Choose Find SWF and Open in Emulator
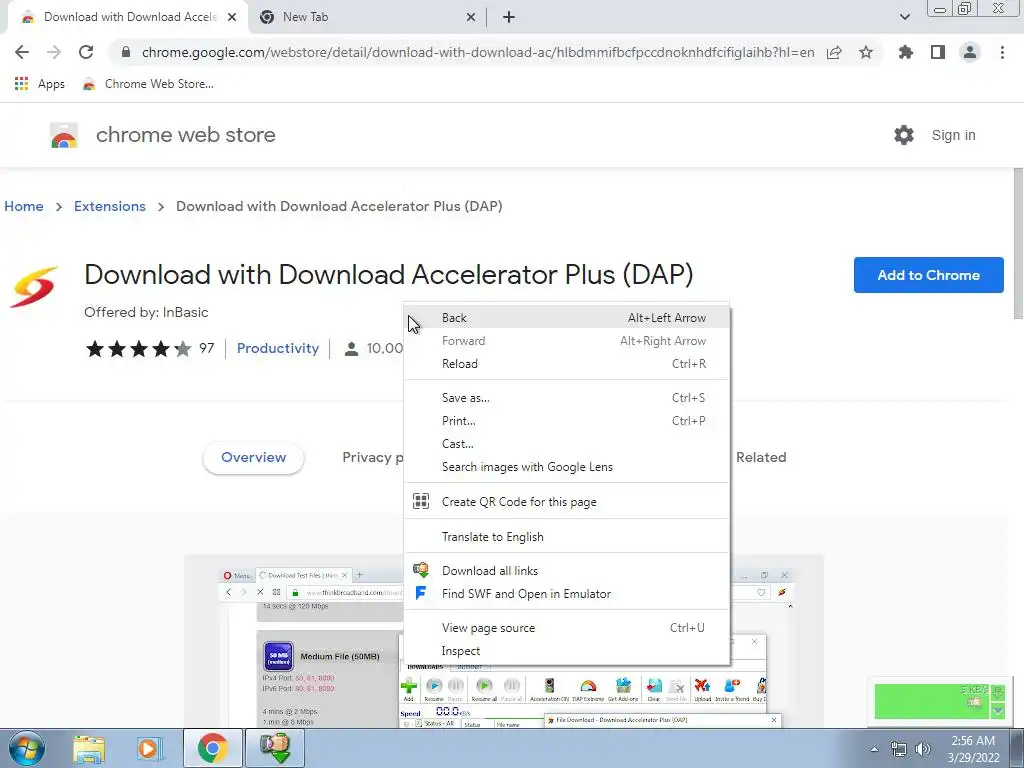Viewport: 1024px width, 768px height. 566,594
